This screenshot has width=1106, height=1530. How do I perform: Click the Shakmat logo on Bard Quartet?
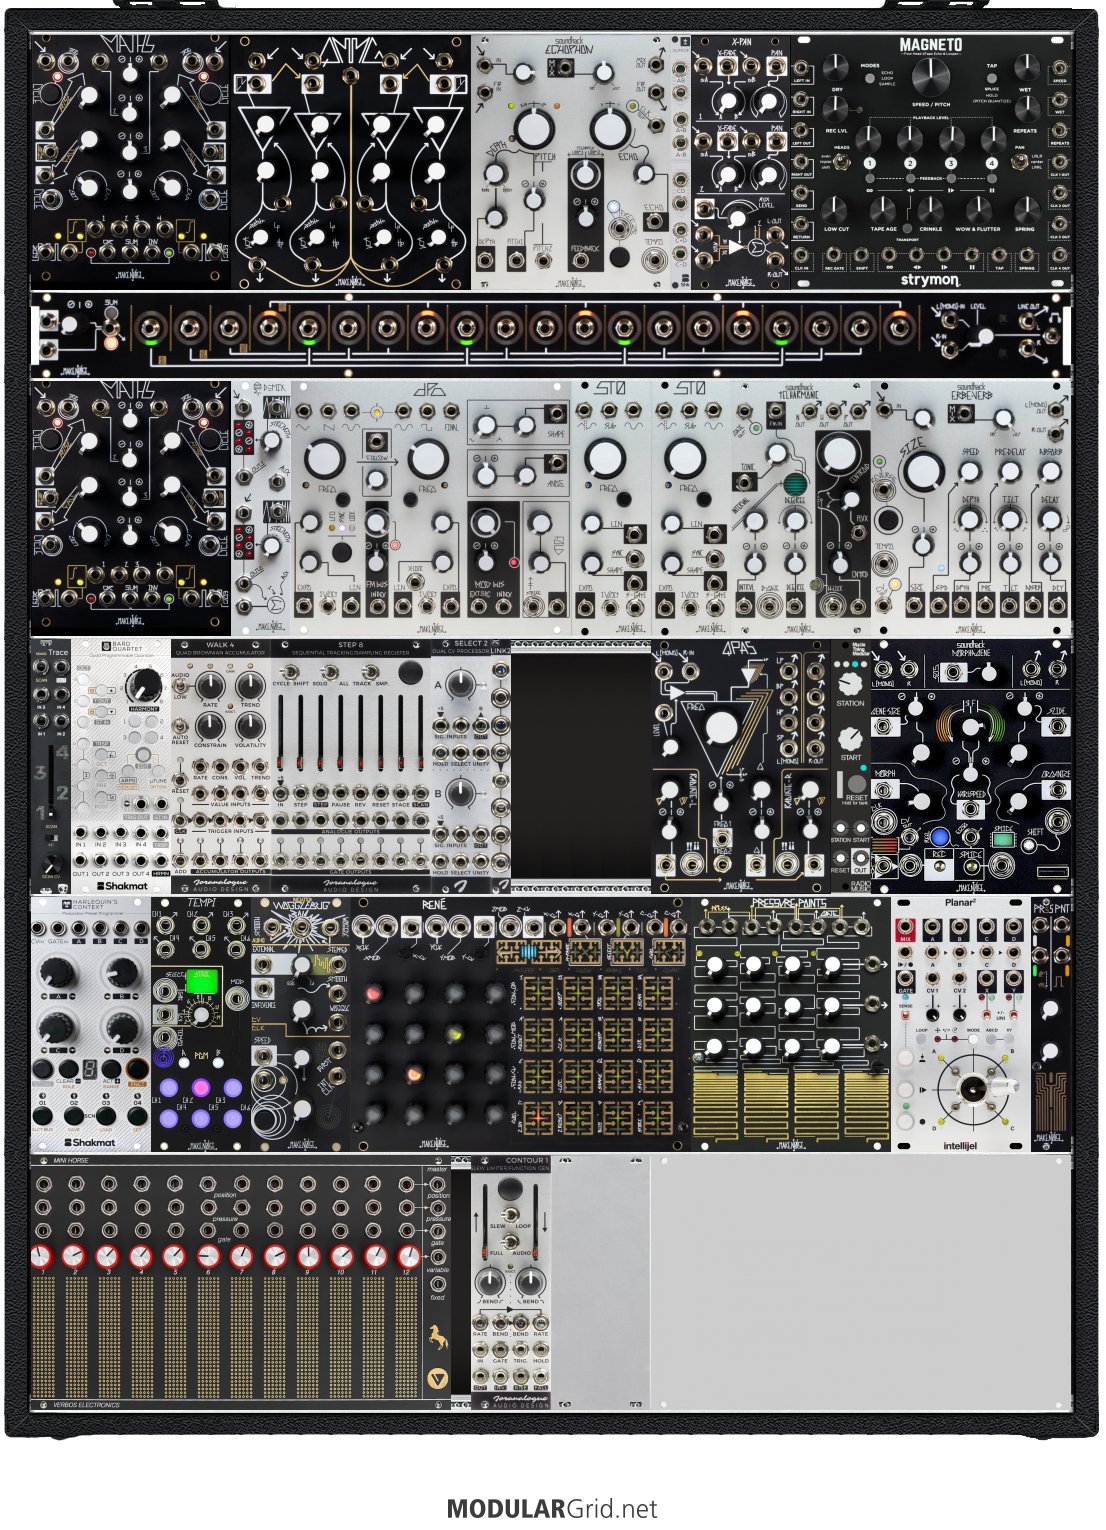click(x=123, y=885)
